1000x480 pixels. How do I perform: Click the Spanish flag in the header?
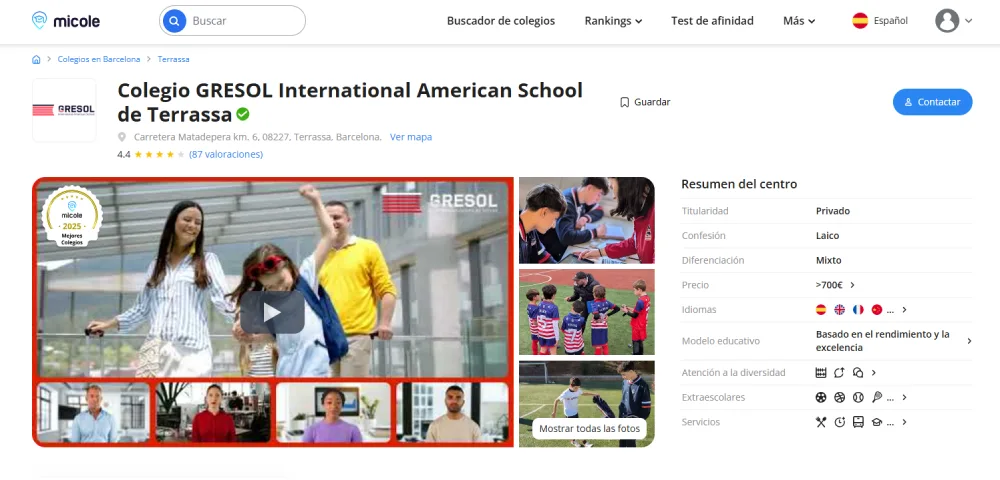tap(860, 20)
